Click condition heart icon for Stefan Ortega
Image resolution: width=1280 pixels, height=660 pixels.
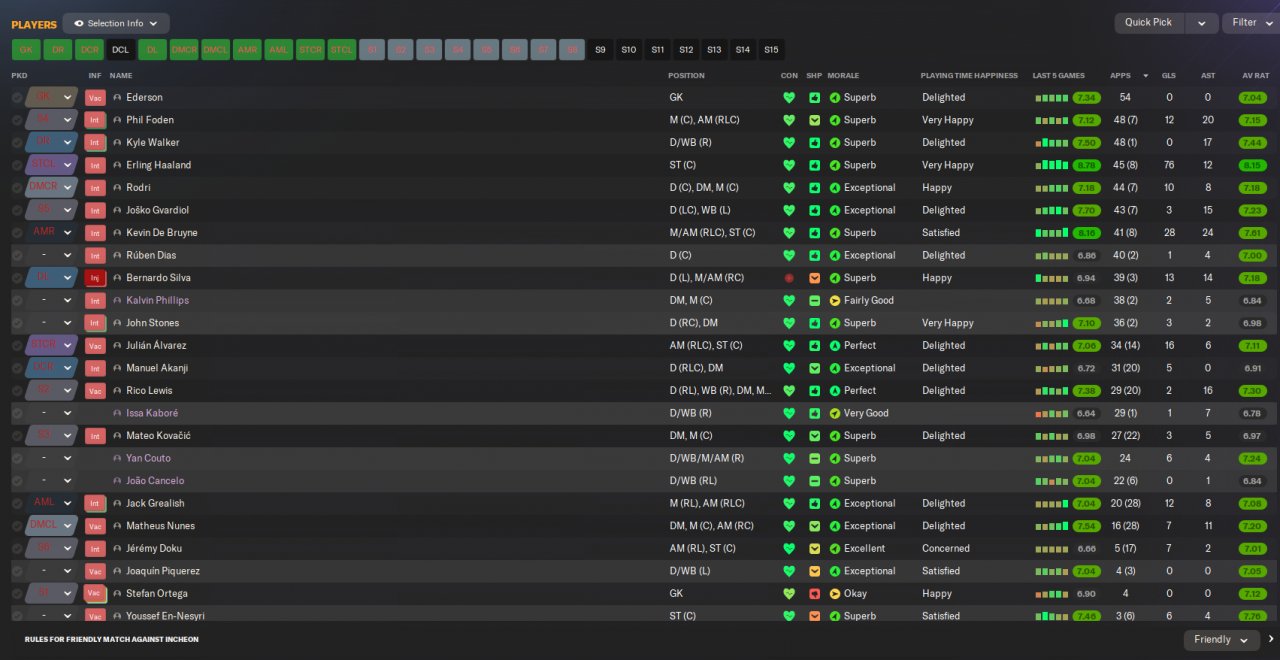[x=789, y=594]
